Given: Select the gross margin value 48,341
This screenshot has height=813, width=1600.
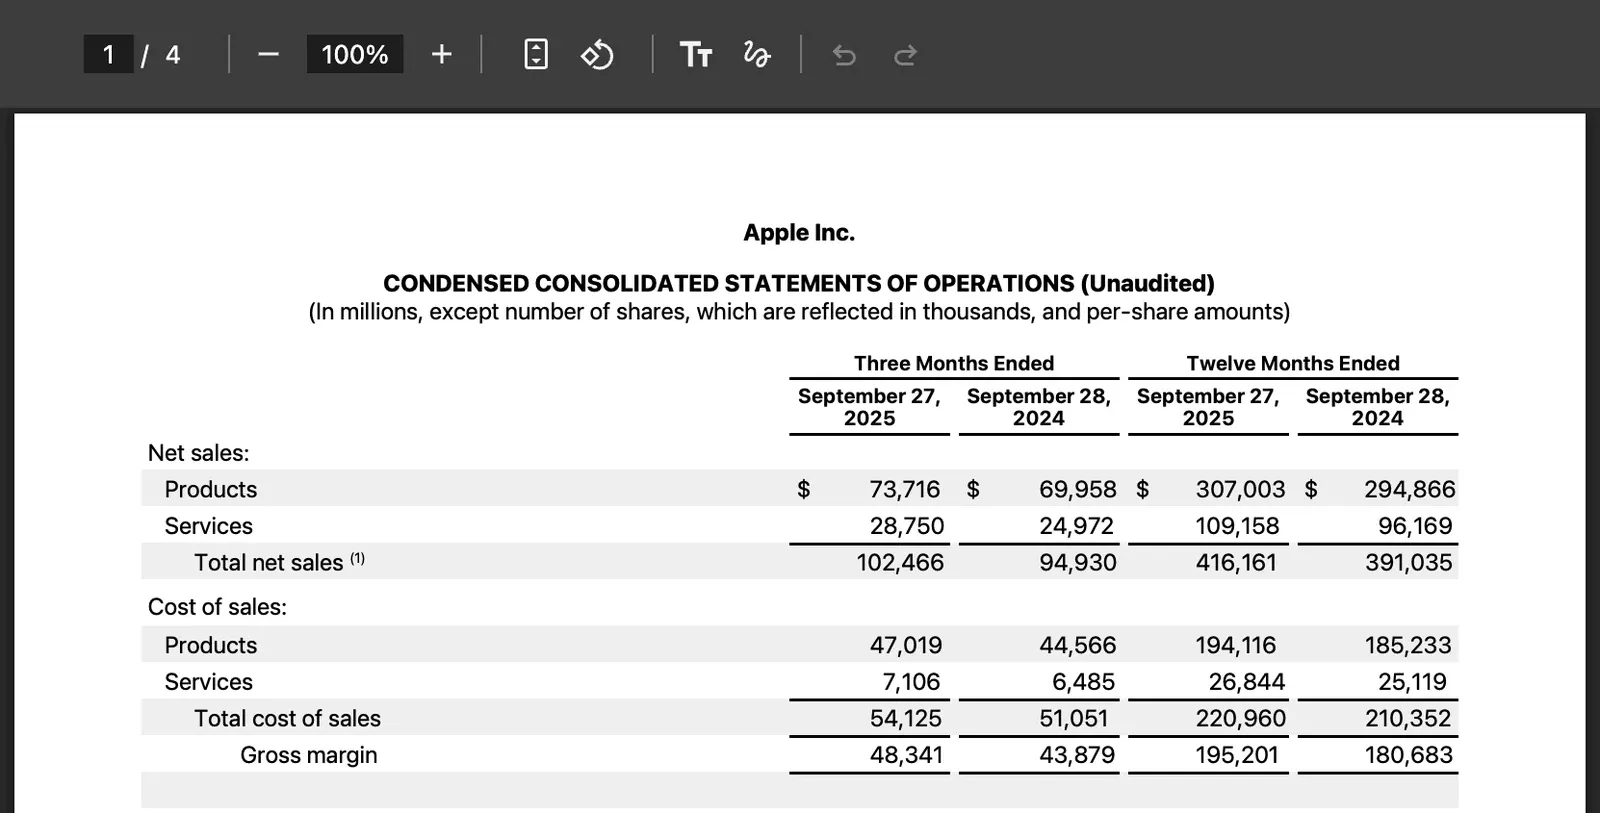Looking at the screenshot, I should click(x=907, y=755).
